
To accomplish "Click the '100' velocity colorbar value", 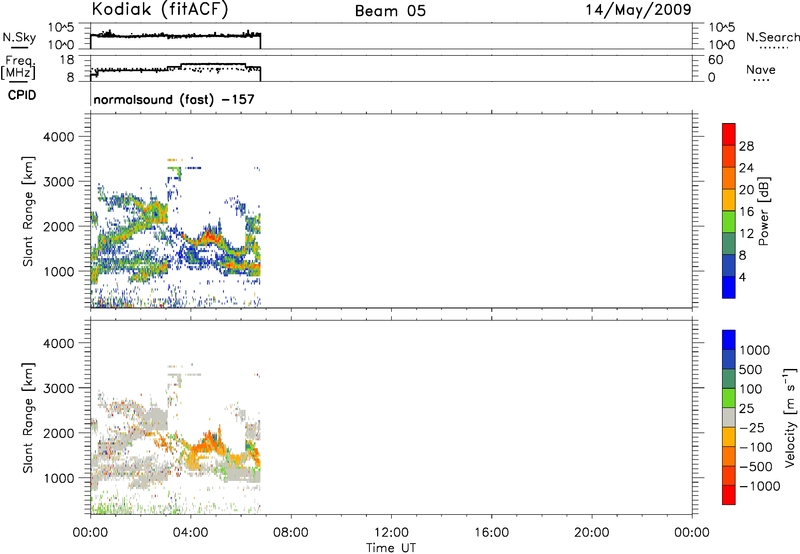I will pos(751,389).
